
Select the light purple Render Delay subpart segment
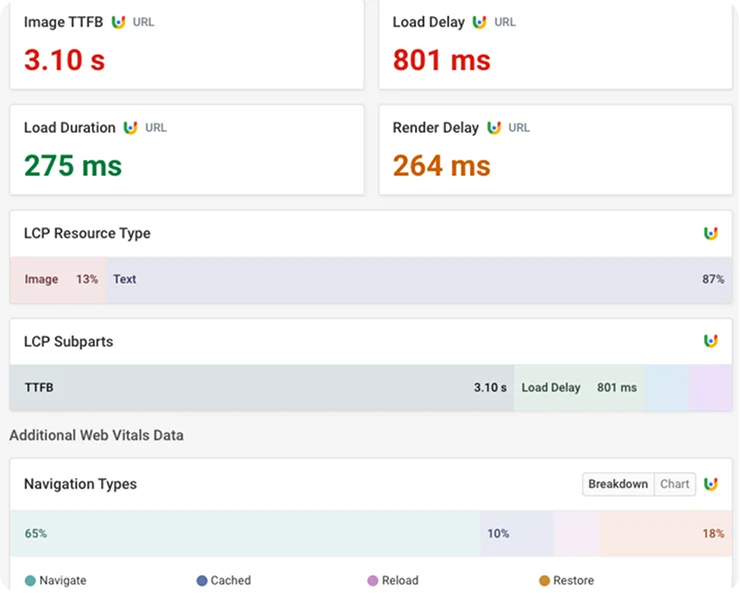tap(710, 387)
